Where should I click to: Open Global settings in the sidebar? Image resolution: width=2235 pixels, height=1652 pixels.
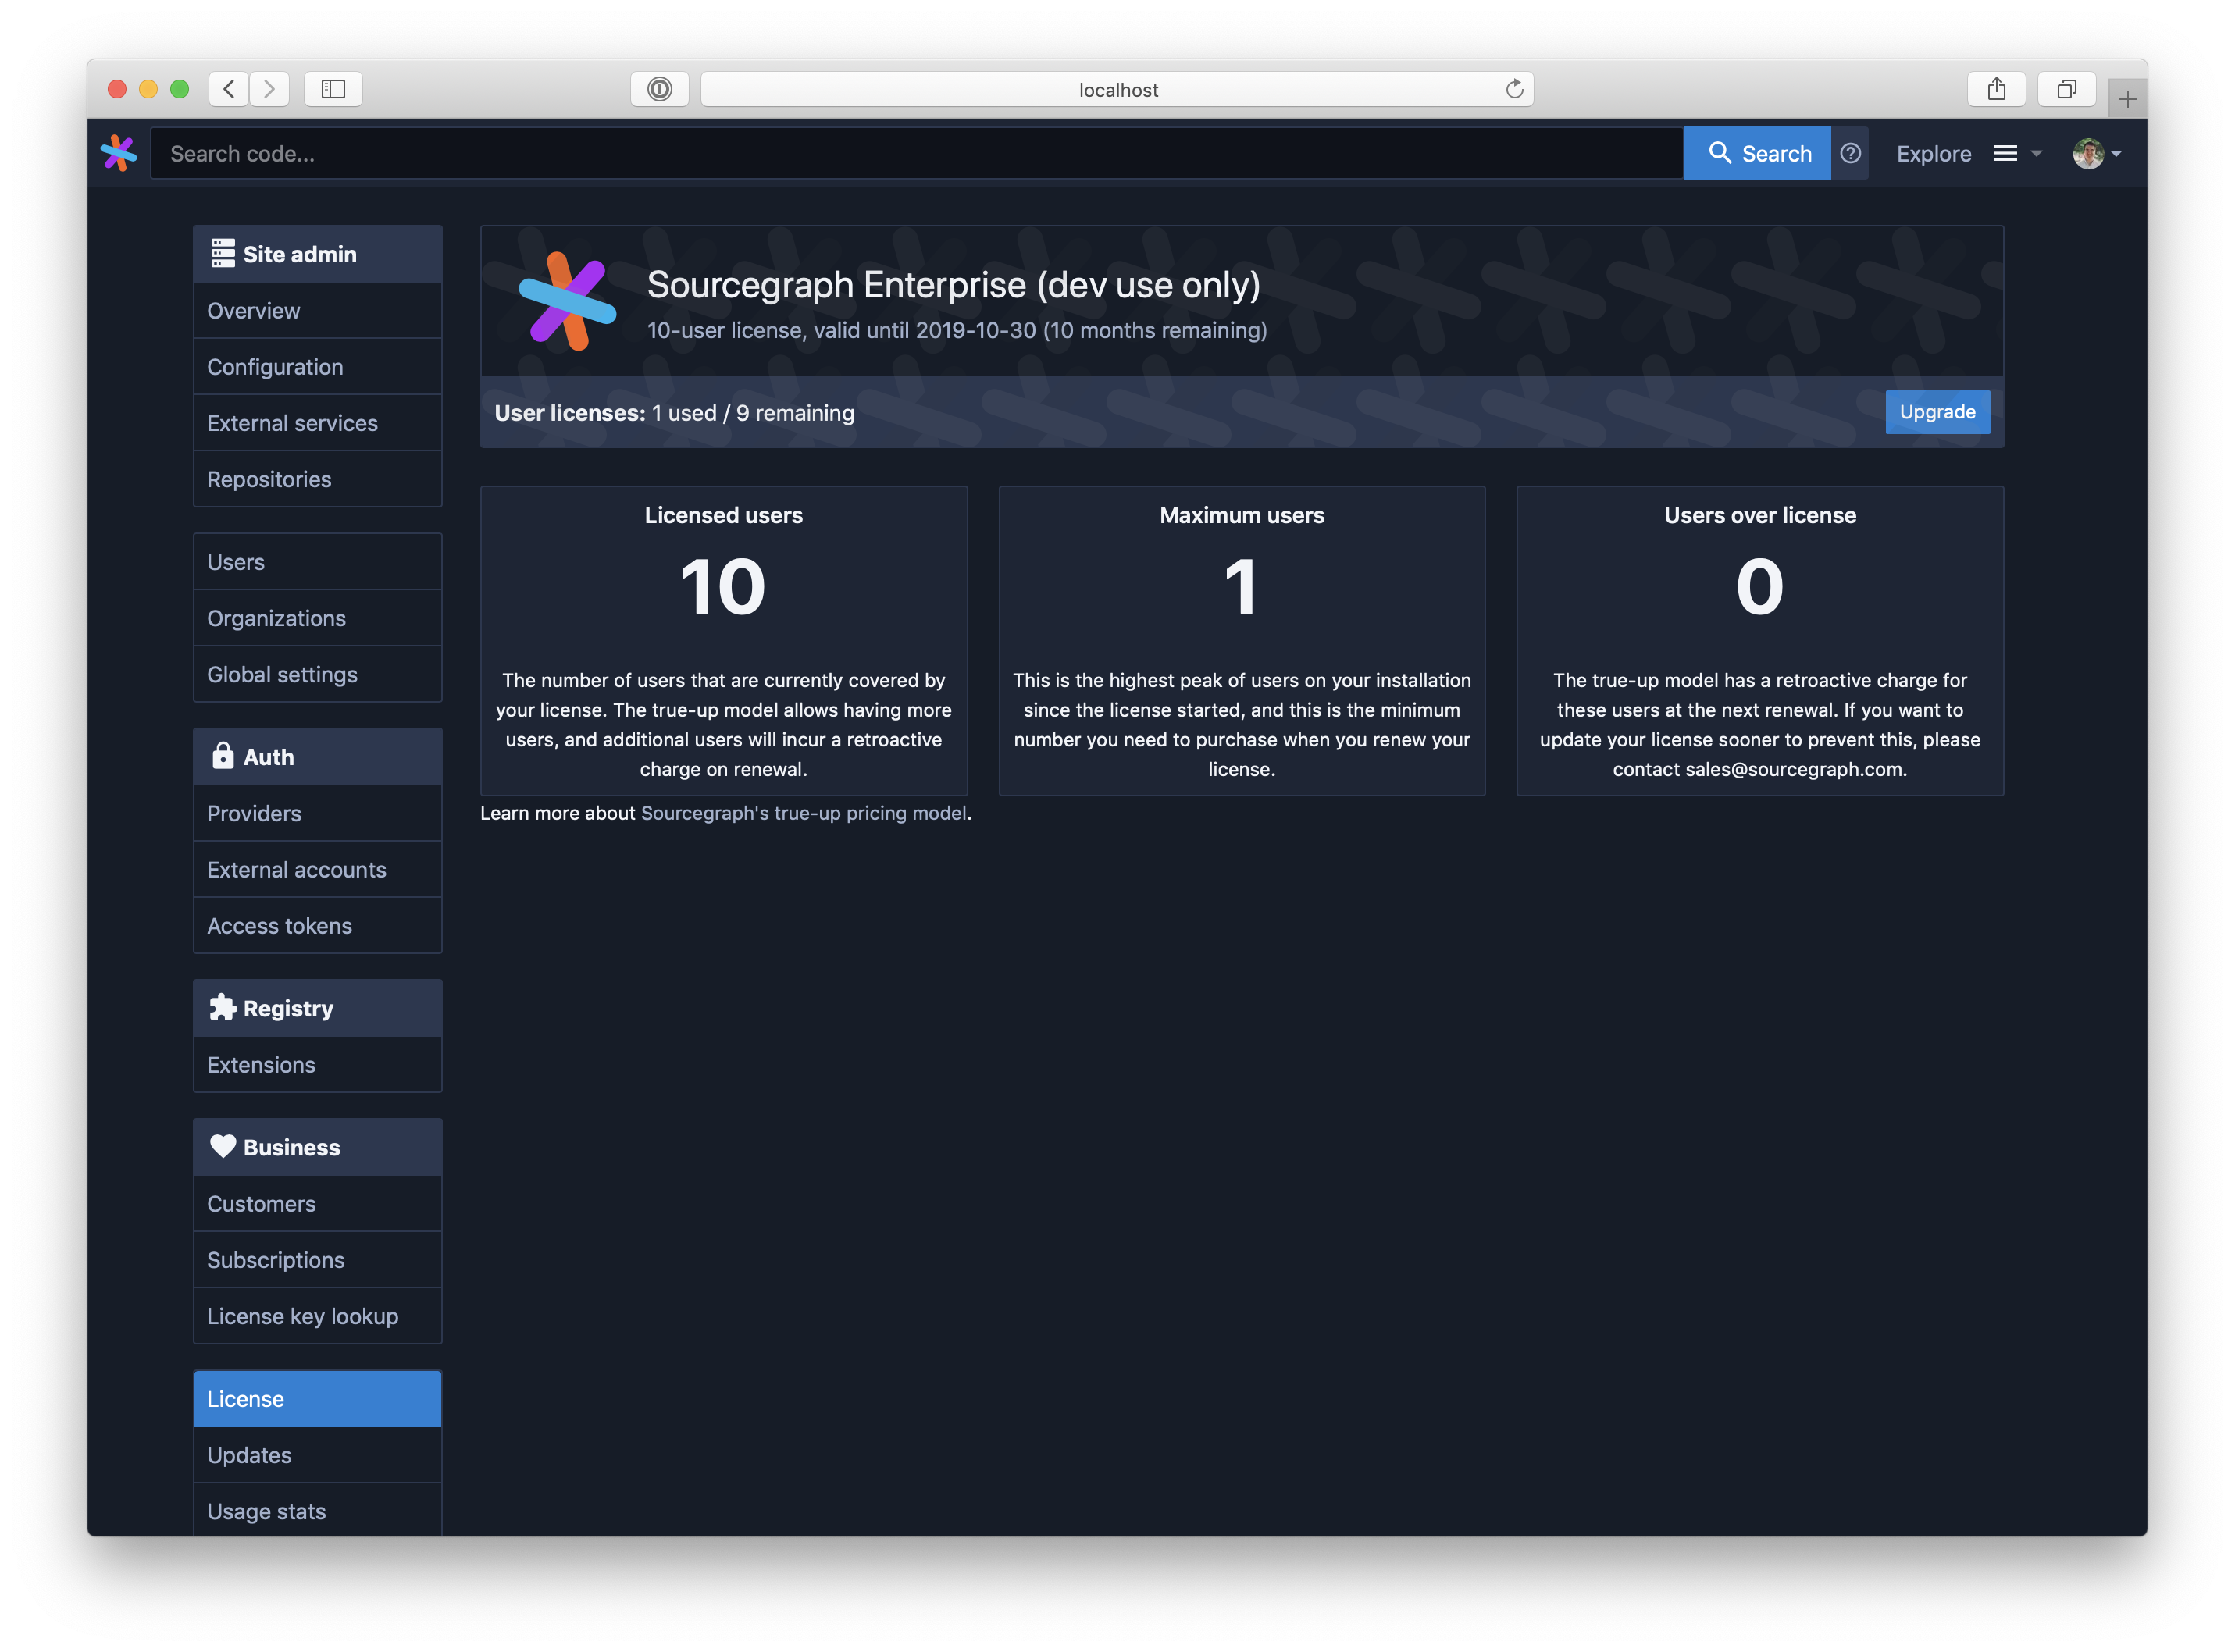[x=317, y=674]
